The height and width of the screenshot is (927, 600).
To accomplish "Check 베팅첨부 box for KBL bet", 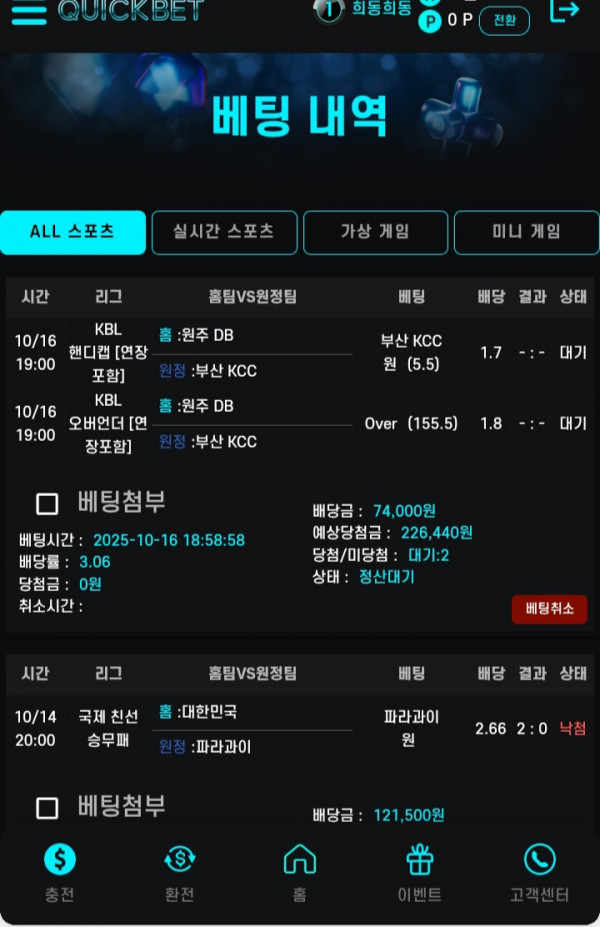I will pos(47,503).
